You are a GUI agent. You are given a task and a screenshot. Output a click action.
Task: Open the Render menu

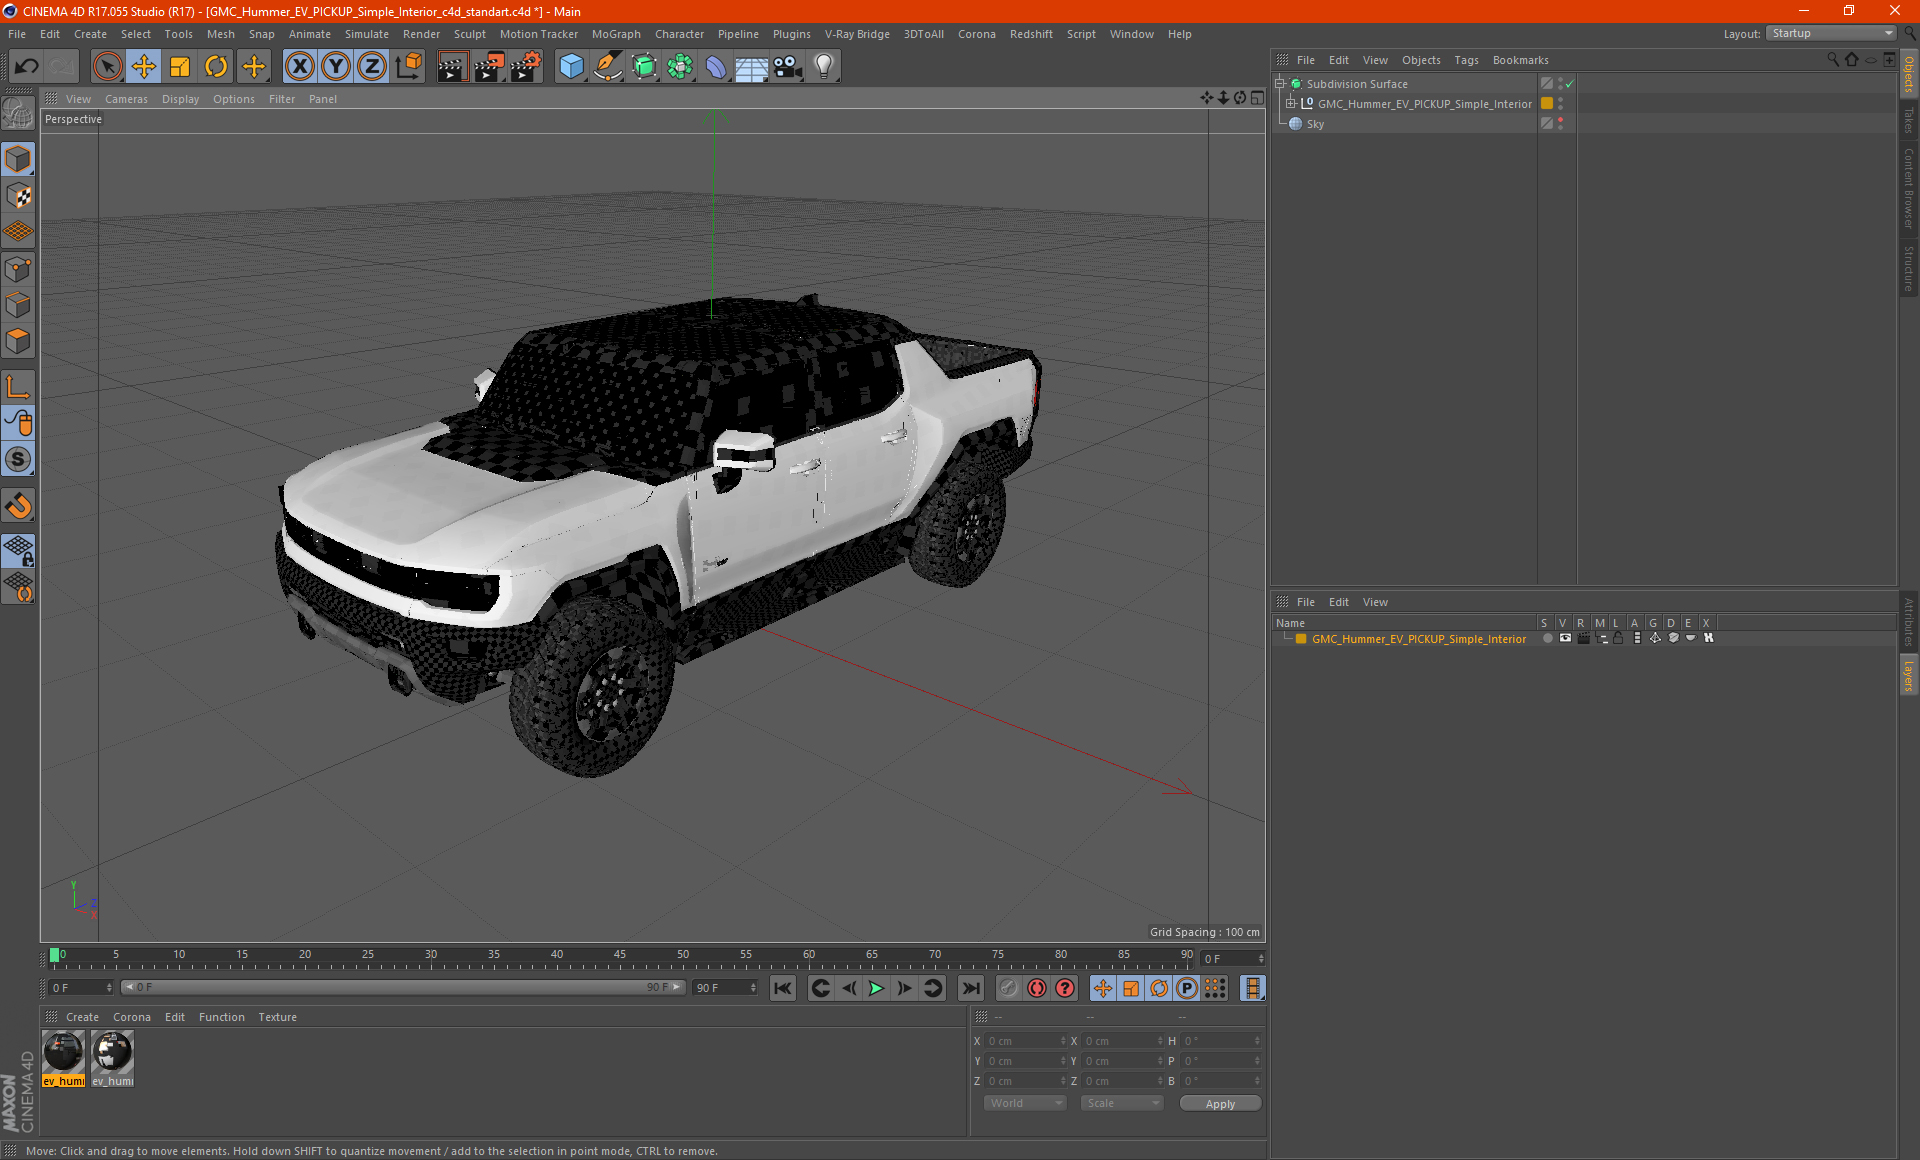click(421, 34)
